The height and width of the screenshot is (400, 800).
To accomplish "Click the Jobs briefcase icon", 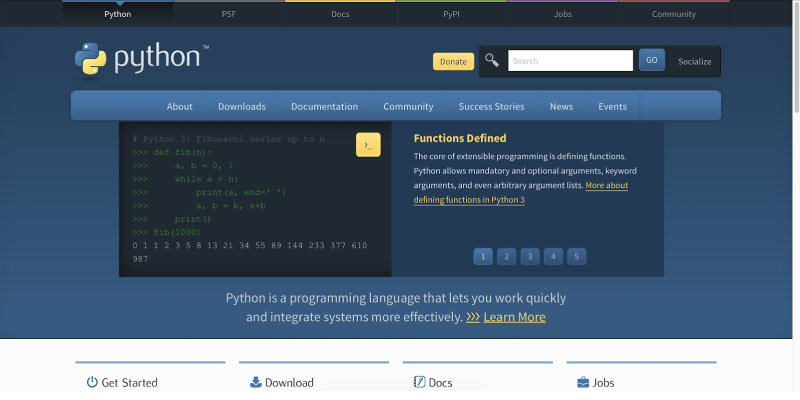I will point(583,382).
